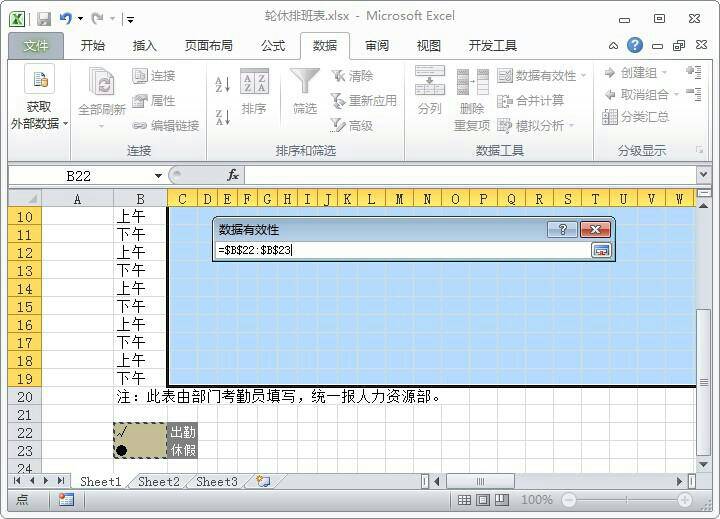Expand the dialog with the range selector icon
720x519 pixels.
click(x=601, y=250)
